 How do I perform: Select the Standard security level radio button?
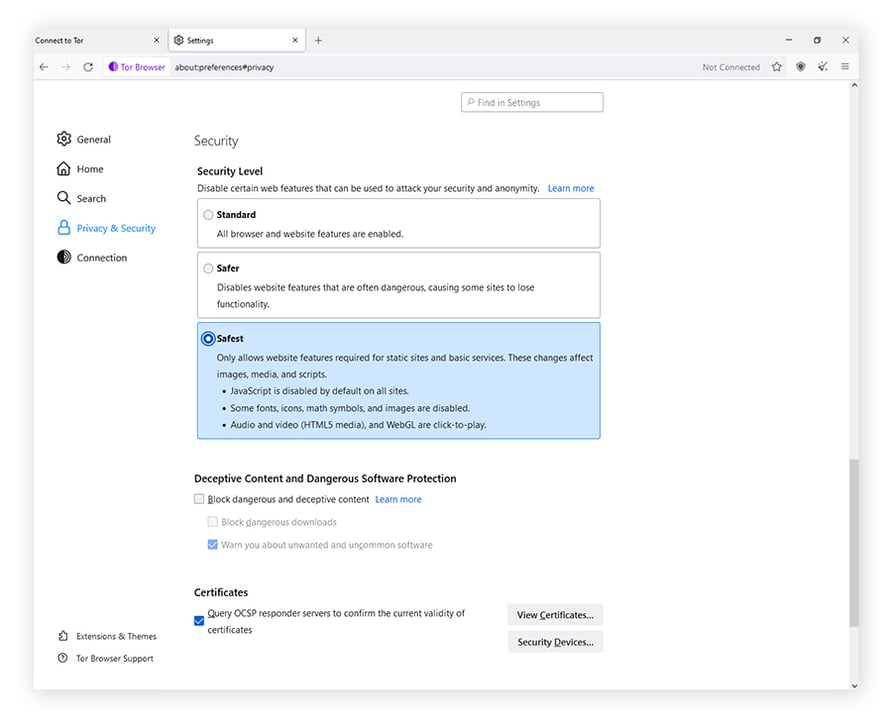tap(208, 214)
